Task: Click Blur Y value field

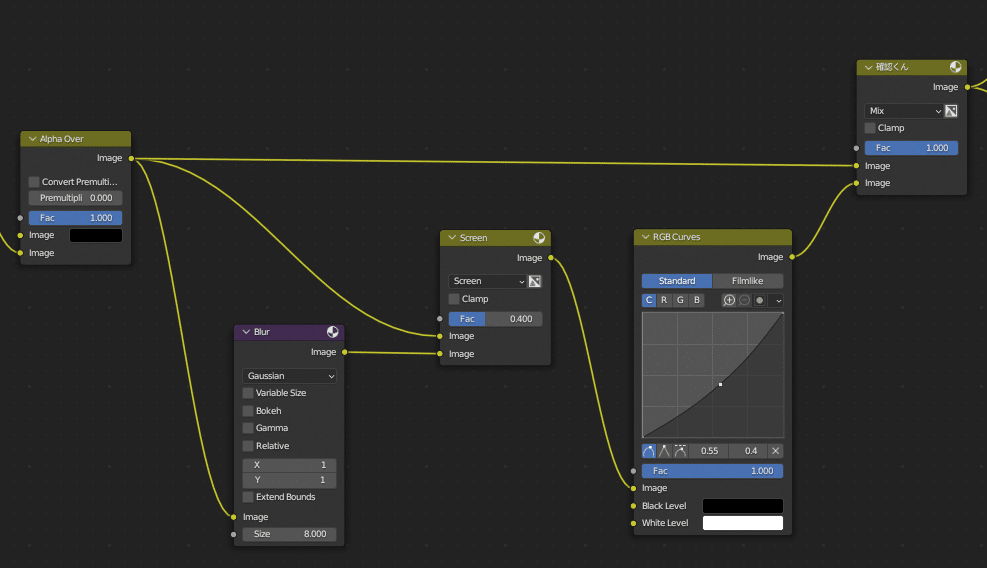Action: [290, 480]
